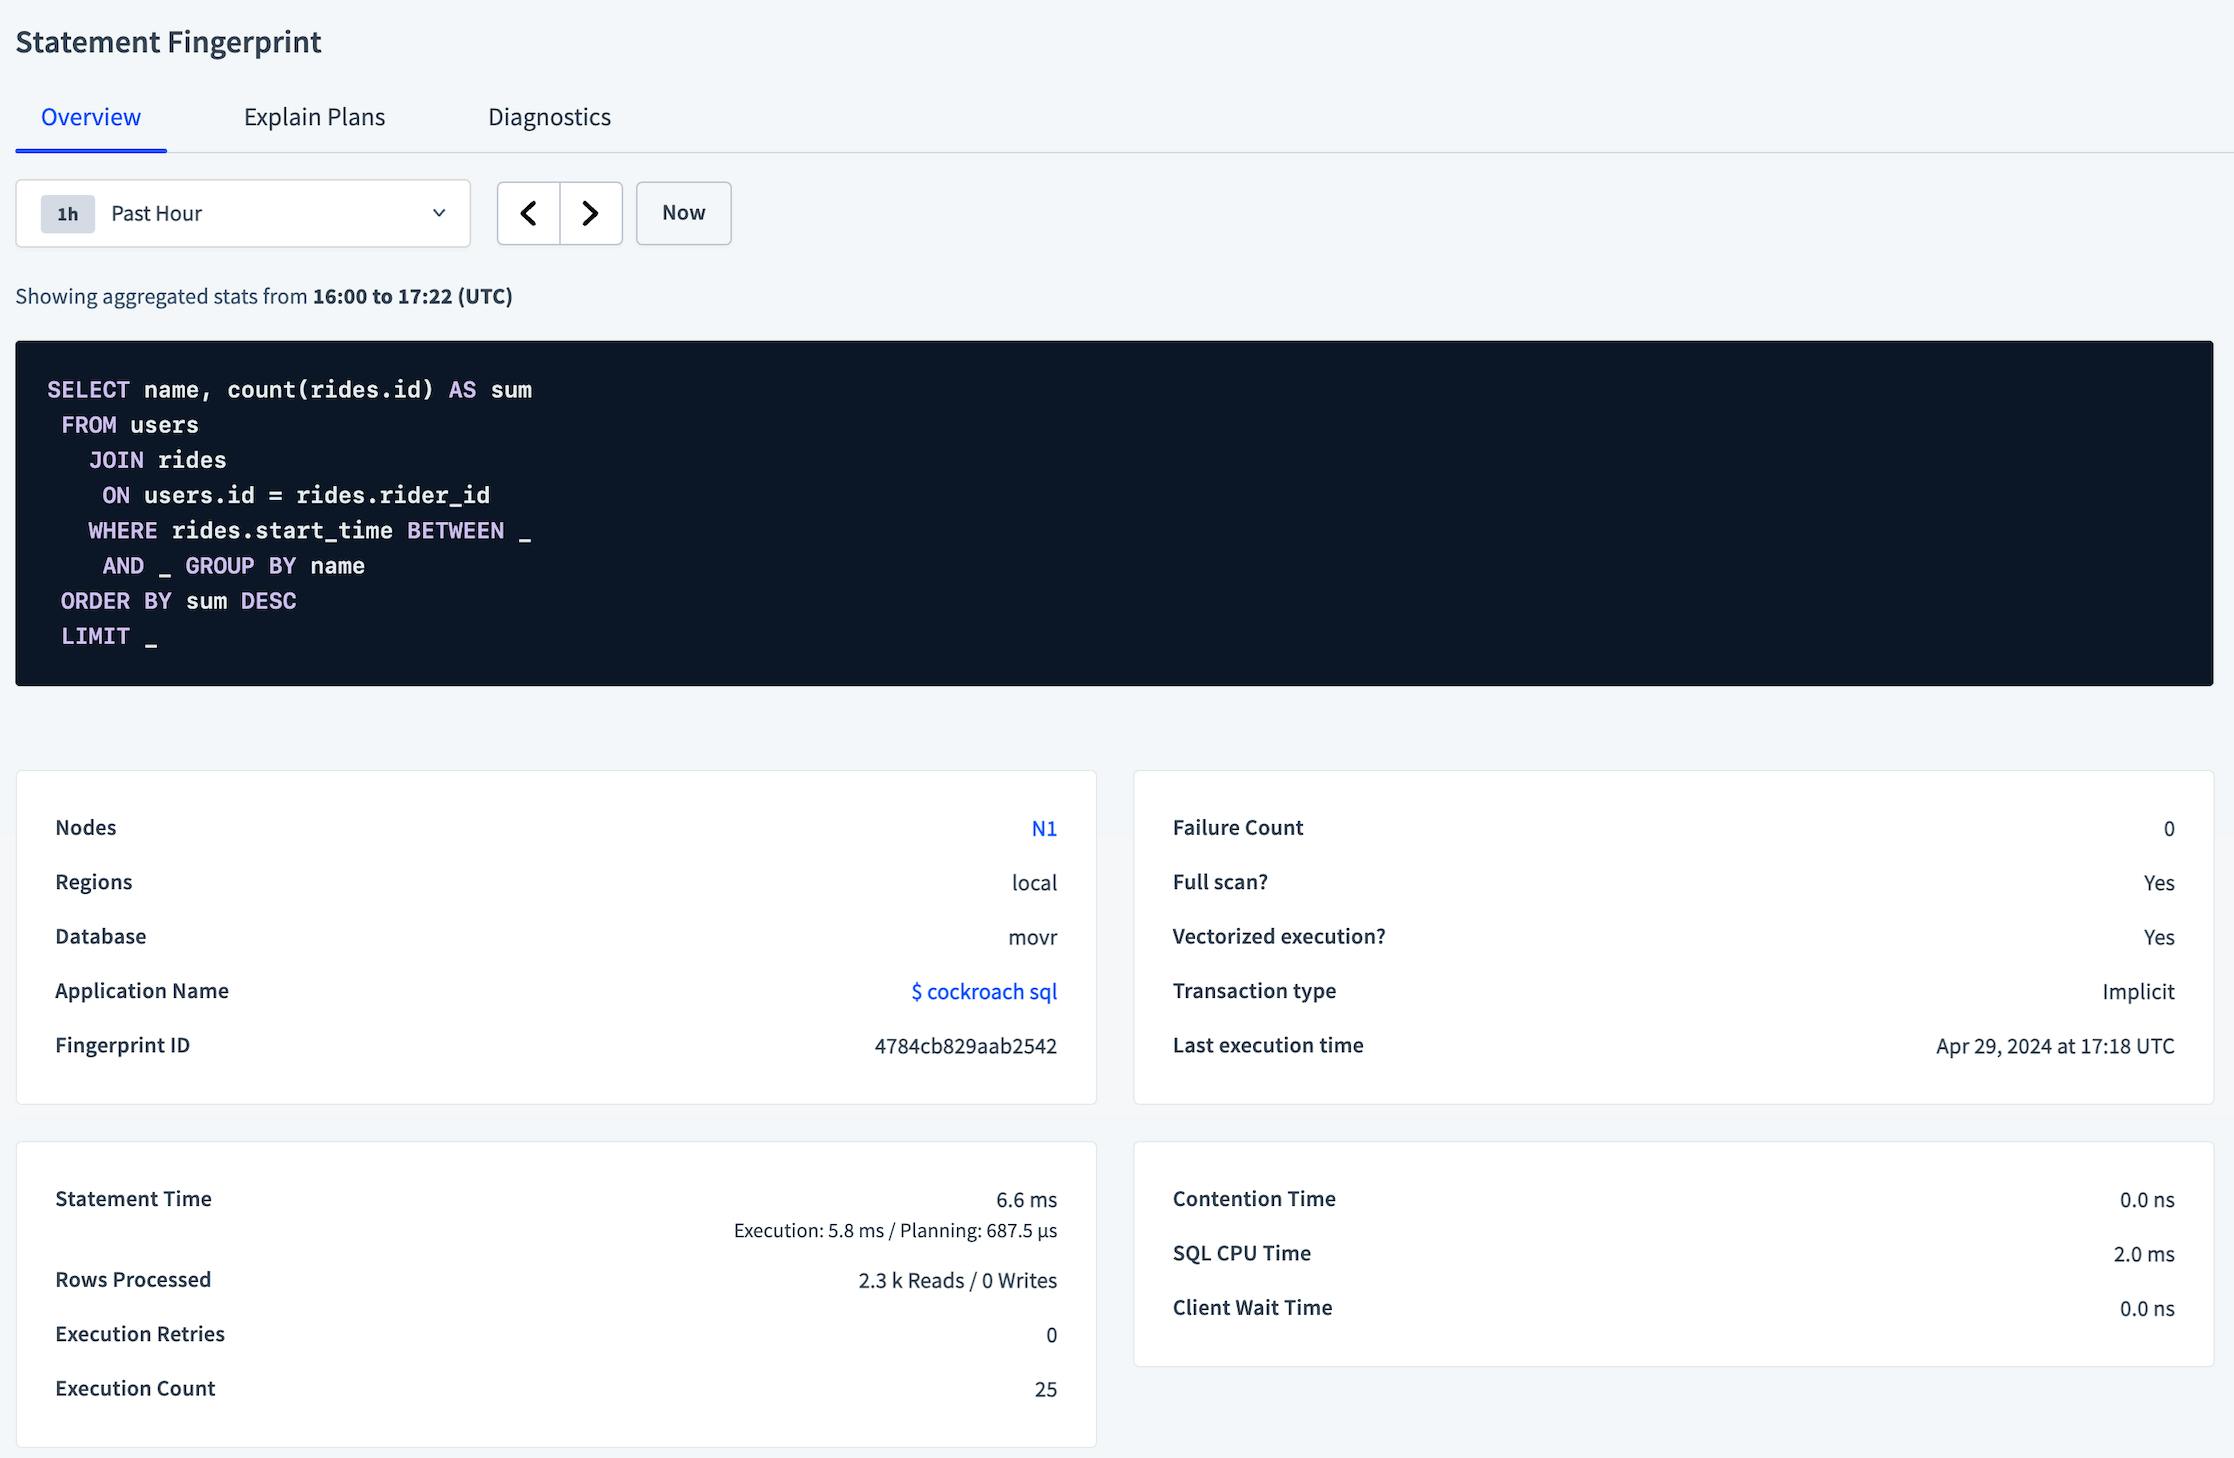Click the Statement Time value
Screen dimensions: 2234x1458
tap(1026, 1199)
